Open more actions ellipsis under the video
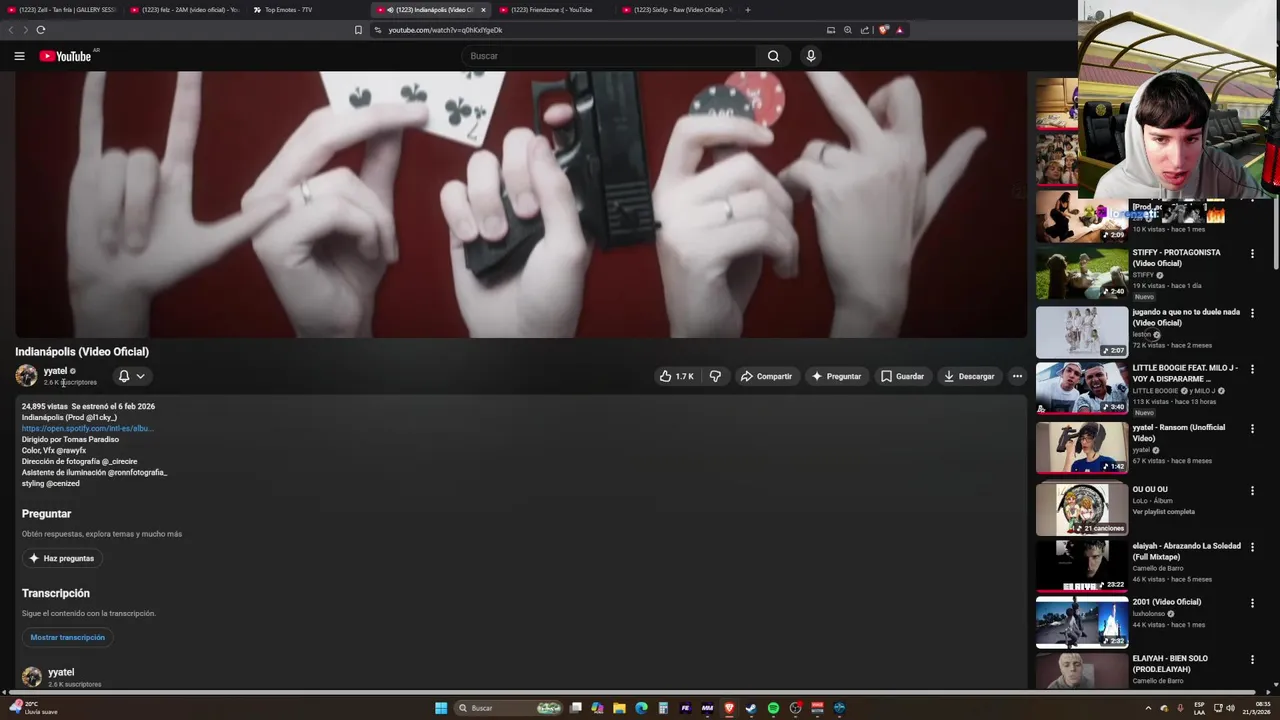 click(x=1017, y=376)
